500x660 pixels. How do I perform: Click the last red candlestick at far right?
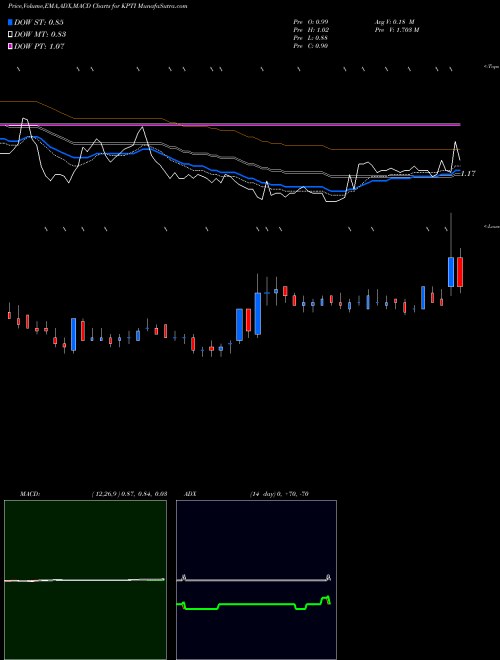pos(460,272)
